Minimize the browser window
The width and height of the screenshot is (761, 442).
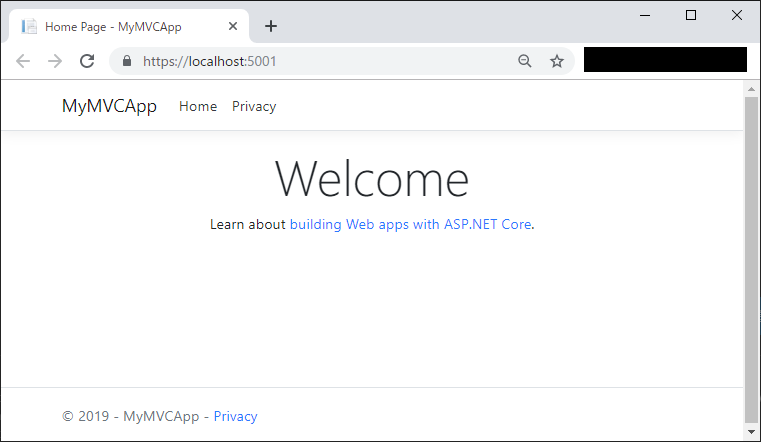point(645,15)
